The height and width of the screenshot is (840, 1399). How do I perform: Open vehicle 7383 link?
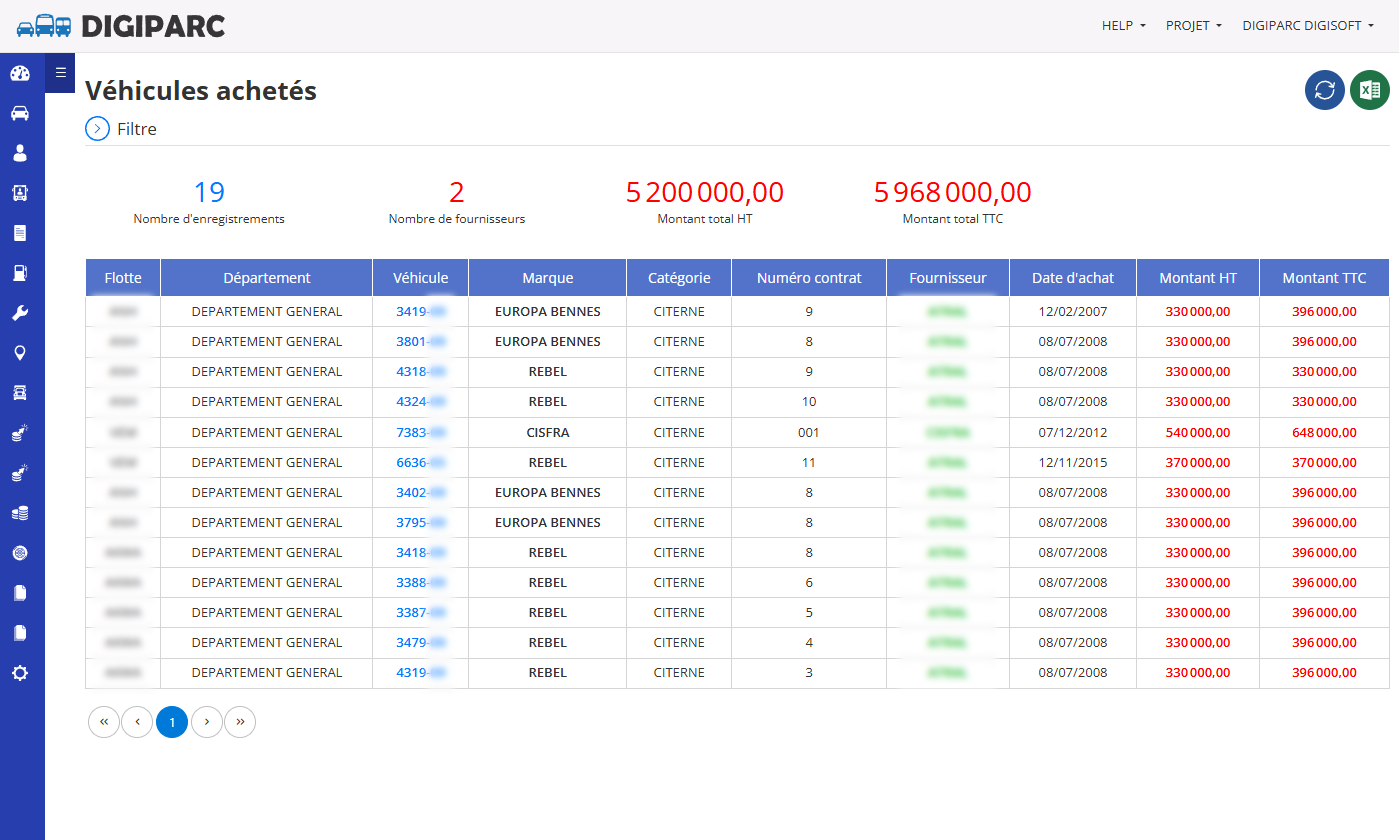420,432
